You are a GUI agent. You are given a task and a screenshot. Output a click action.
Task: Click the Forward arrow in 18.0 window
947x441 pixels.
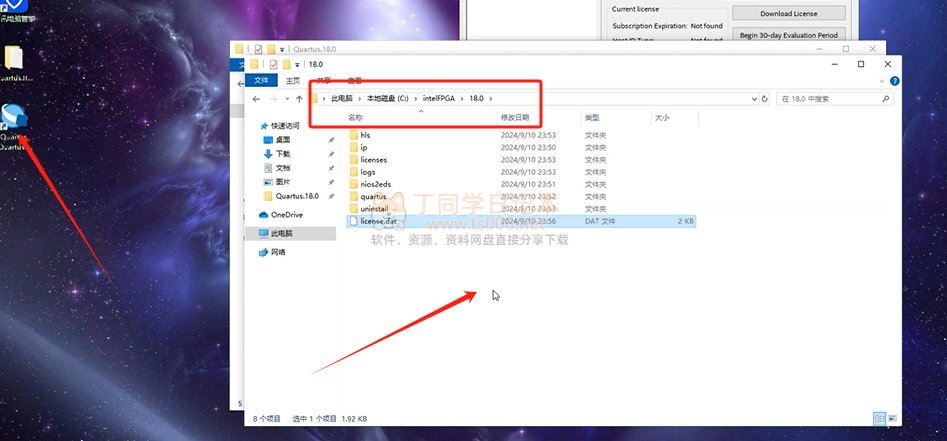[x=272, y=99]
